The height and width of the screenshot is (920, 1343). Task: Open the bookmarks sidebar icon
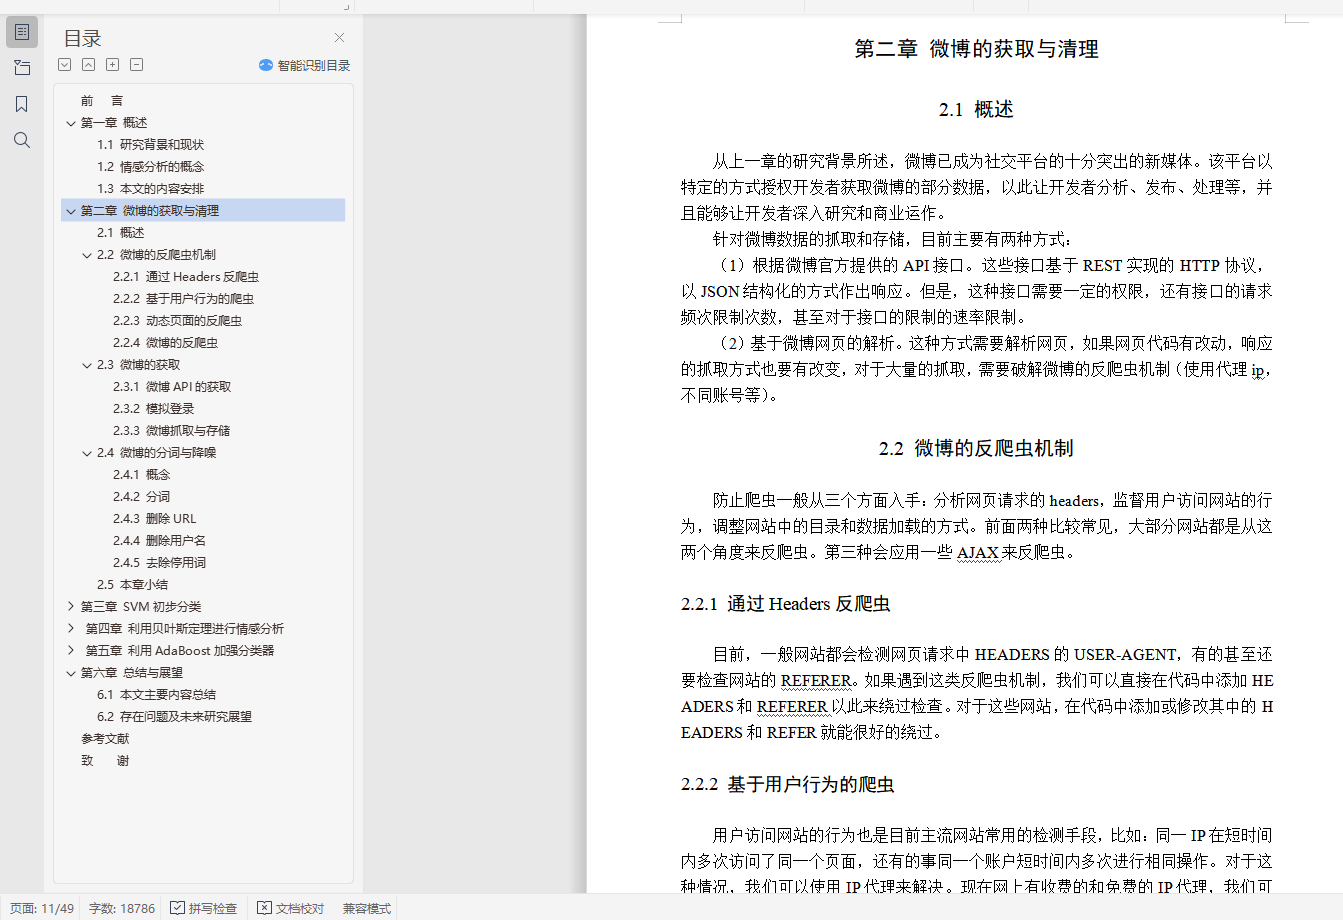[22, 104]
